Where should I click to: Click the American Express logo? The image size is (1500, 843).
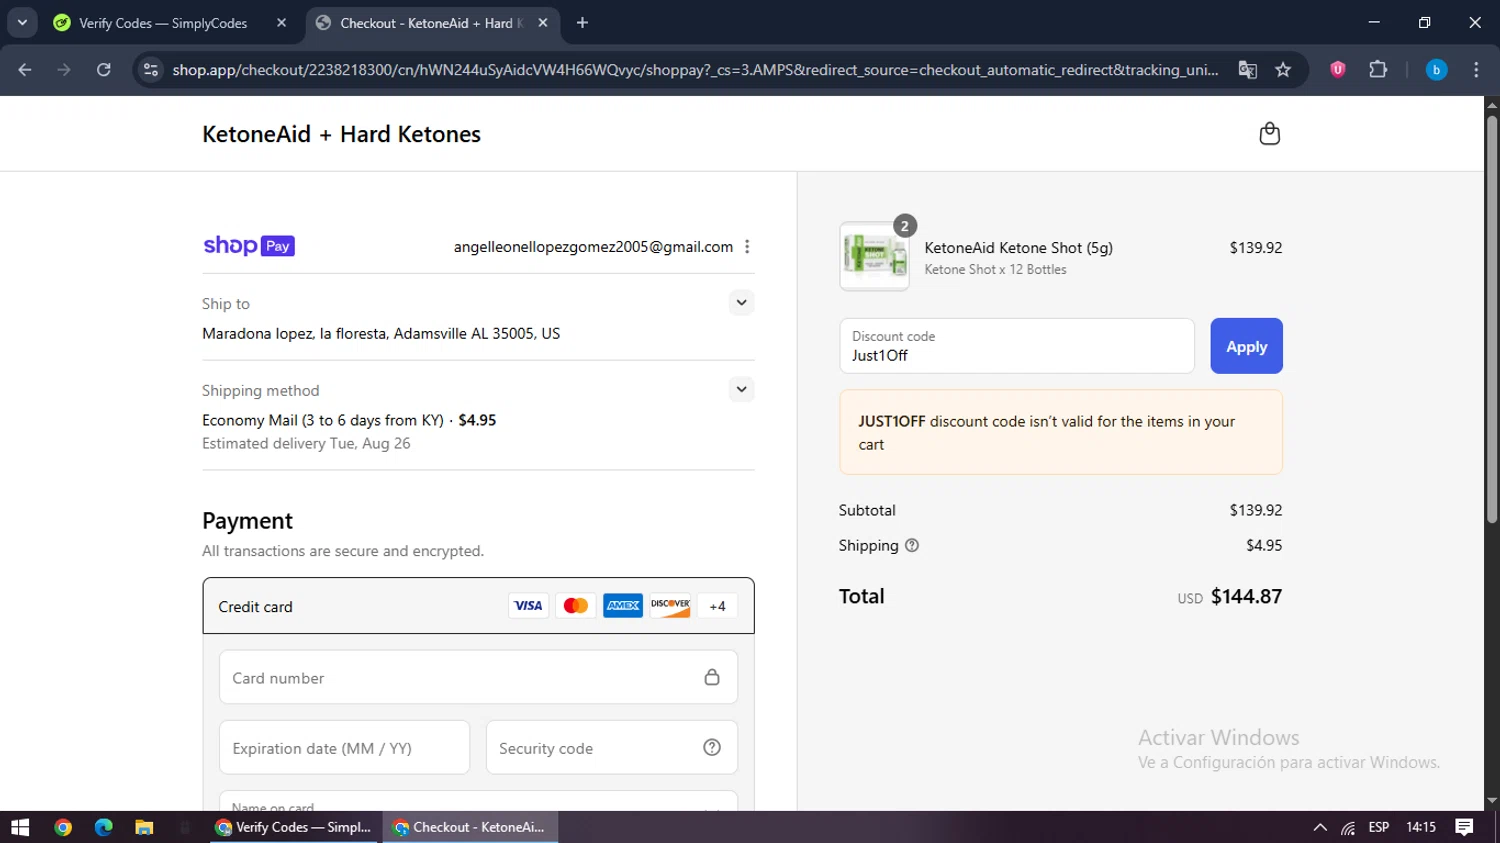tap(623, 606)
